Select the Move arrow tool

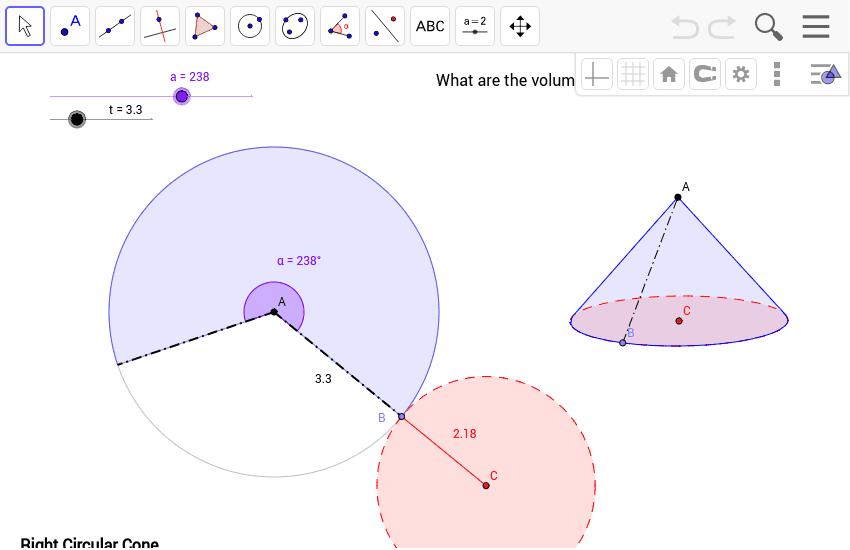(25, 26)
